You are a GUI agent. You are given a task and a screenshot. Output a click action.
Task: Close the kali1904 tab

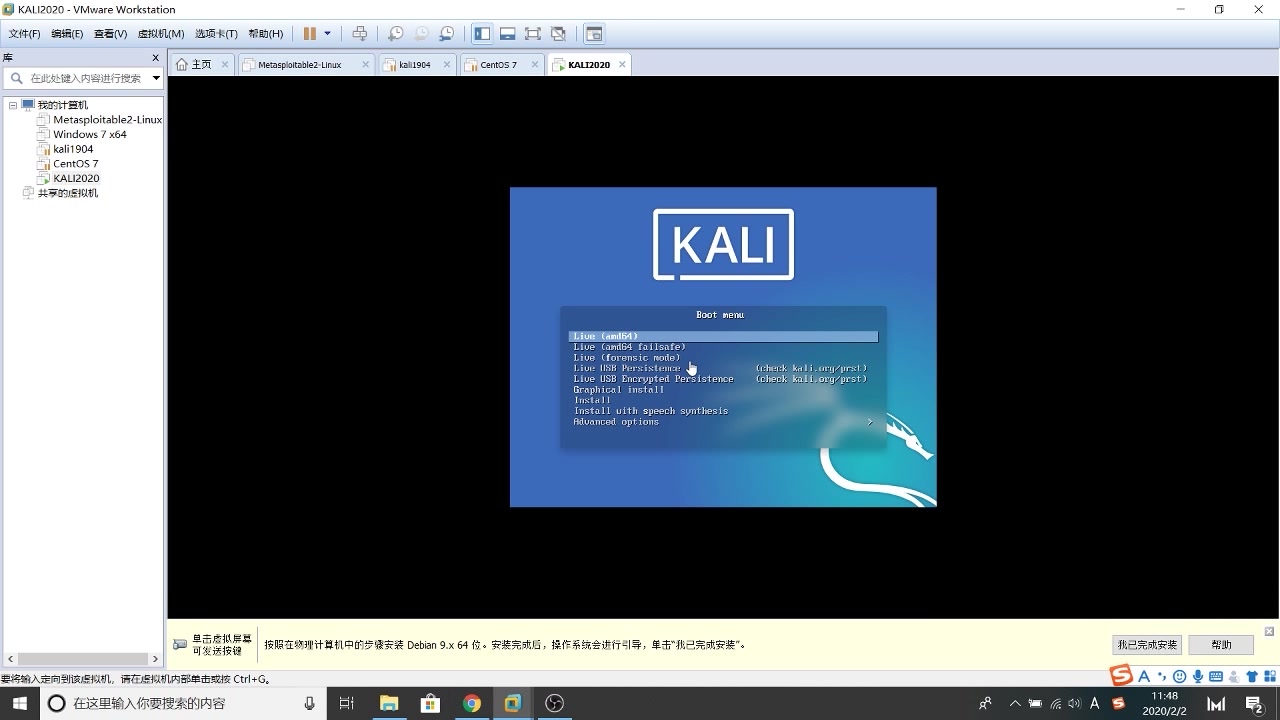(447, 64)
